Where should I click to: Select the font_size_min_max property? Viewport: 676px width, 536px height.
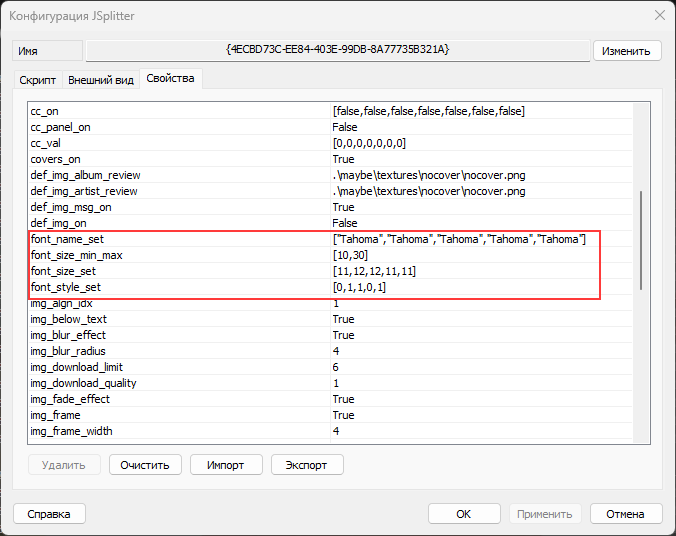[77, 255]
